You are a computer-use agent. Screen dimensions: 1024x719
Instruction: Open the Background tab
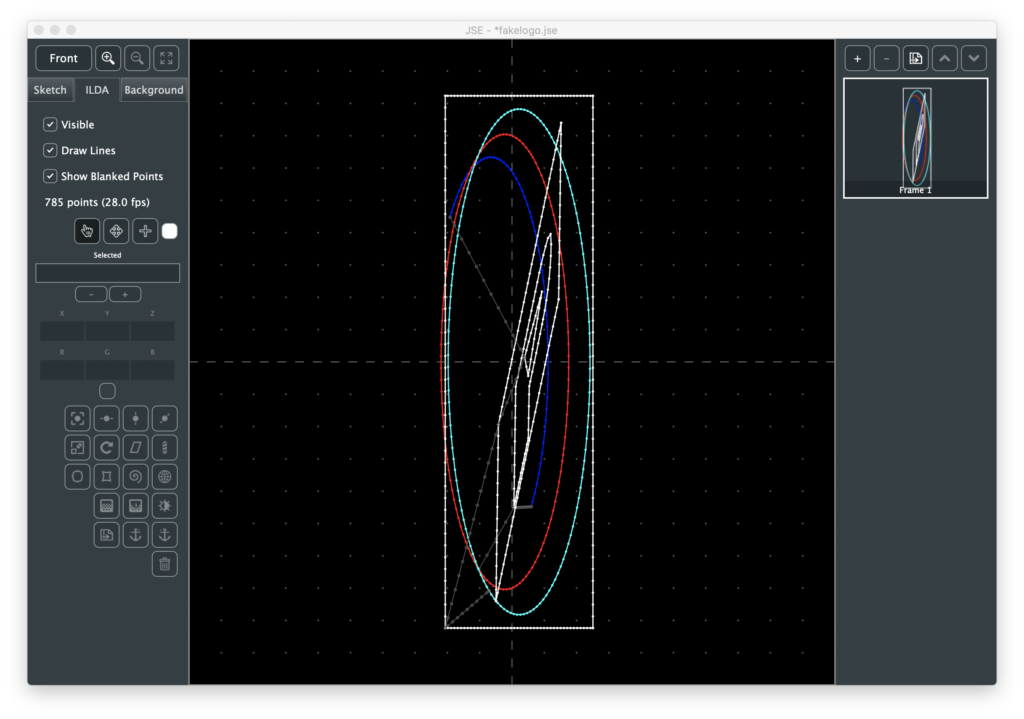tap(153, 90)
